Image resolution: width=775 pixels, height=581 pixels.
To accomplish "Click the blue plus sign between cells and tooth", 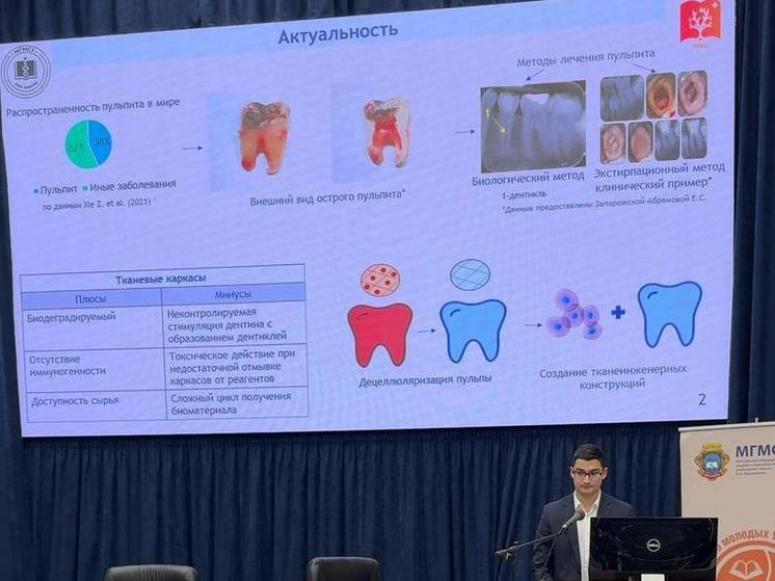I will point(617,311).
